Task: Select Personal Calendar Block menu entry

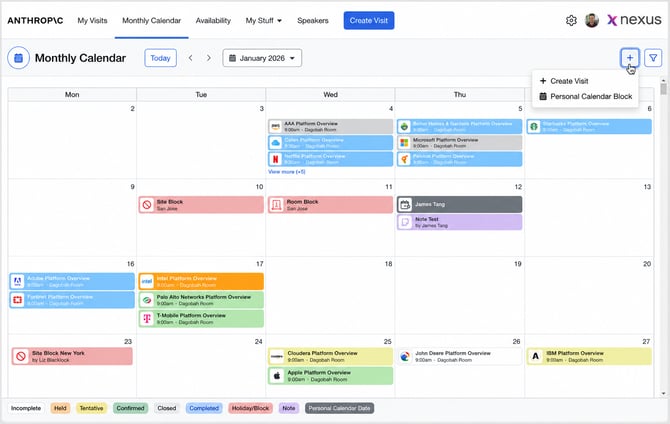Action: 585,97
